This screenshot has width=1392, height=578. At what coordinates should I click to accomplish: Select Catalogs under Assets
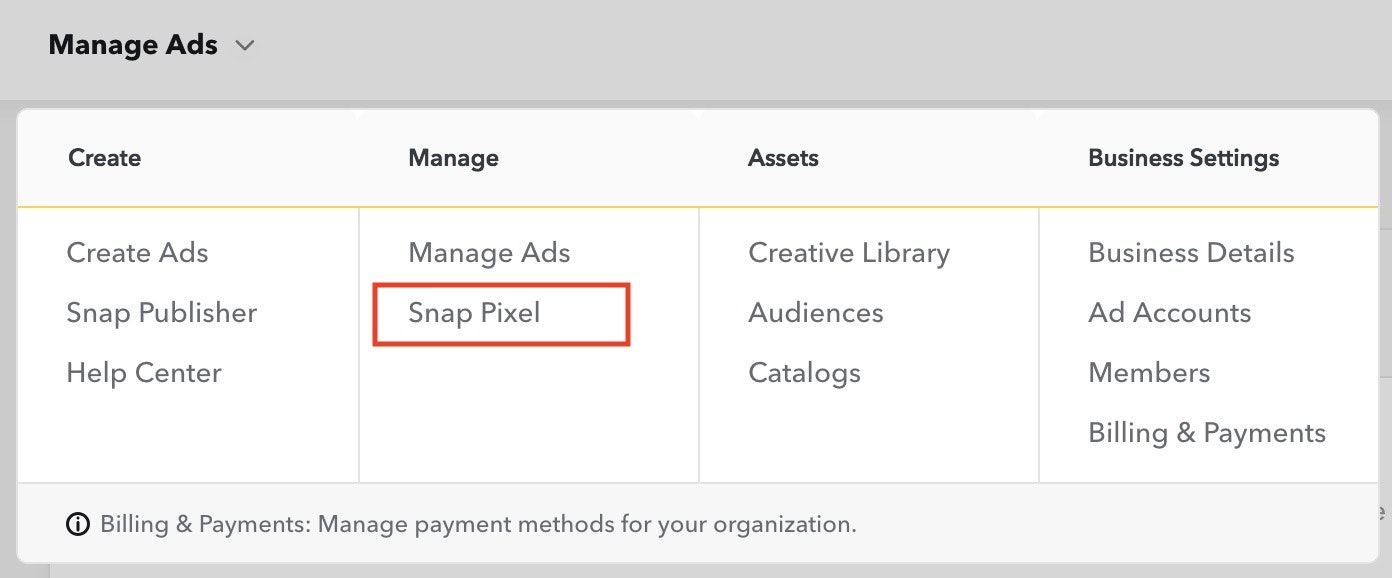[x=804, y=373]
